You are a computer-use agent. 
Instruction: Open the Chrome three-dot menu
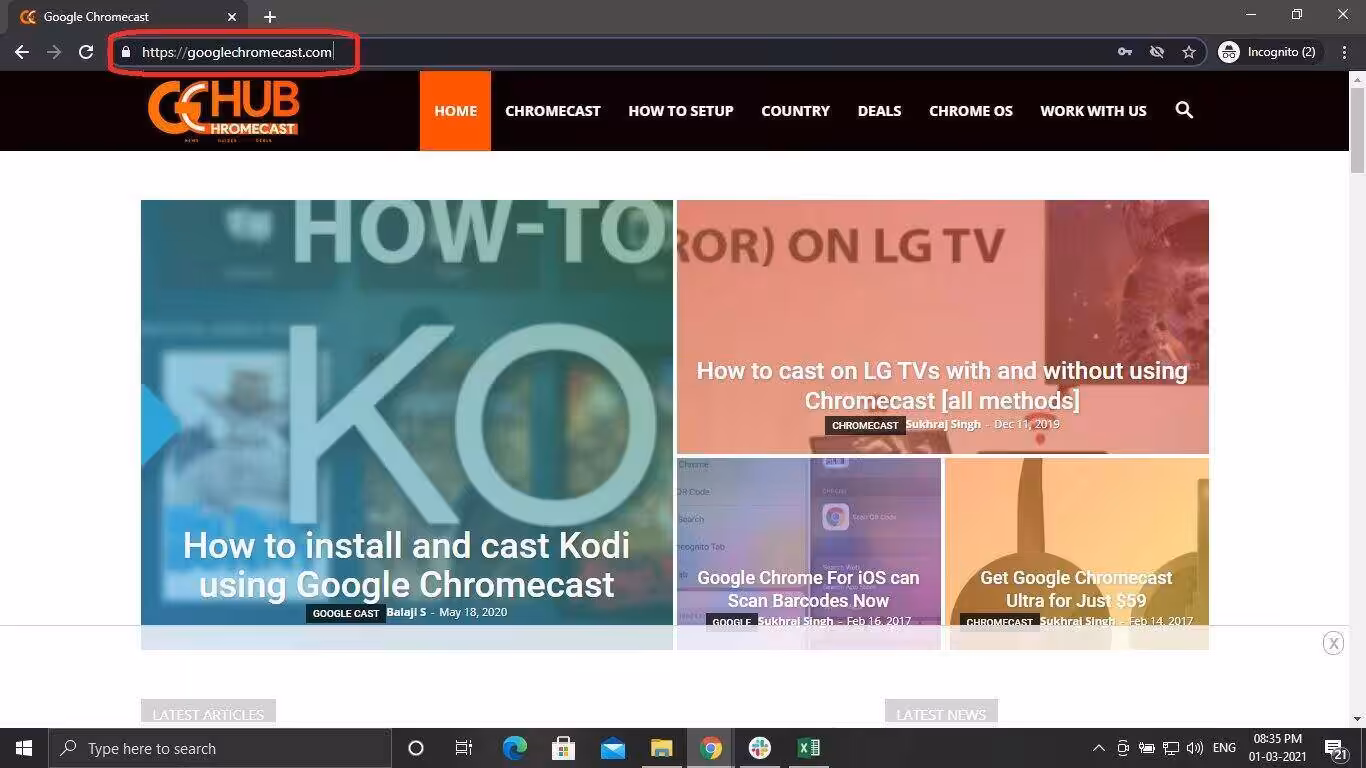(1346, 52)
